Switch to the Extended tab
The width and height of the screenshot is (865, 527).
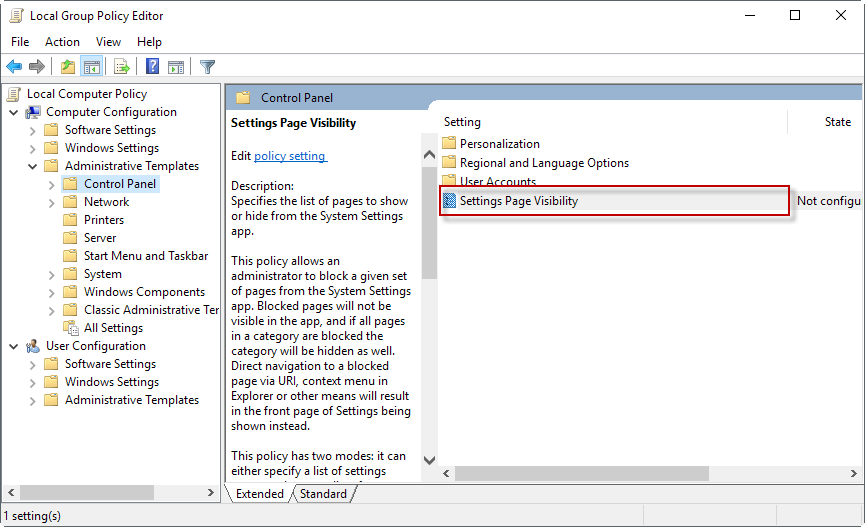click(x=259, y=493)
